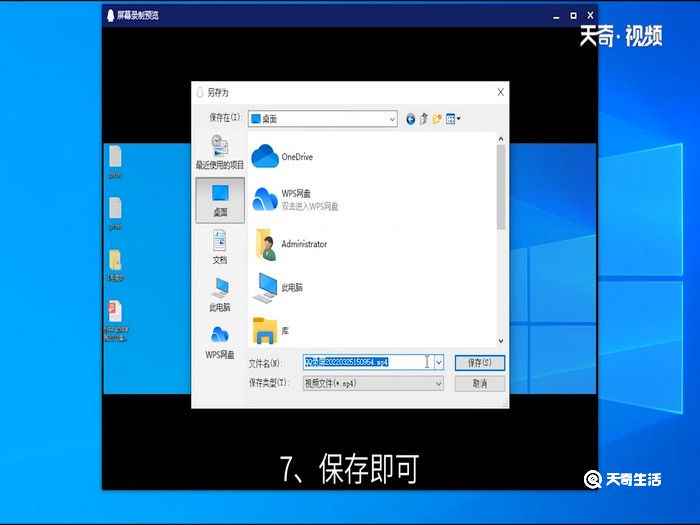700x525 pixels.
Task: Select Documents in the places bar
Action: (x=220, y=247)
